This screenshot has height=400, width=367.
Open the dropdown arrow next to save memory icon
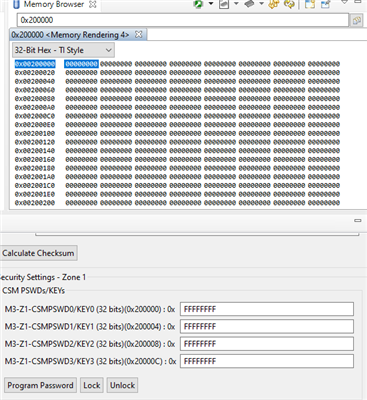click(x=236, y=4)
